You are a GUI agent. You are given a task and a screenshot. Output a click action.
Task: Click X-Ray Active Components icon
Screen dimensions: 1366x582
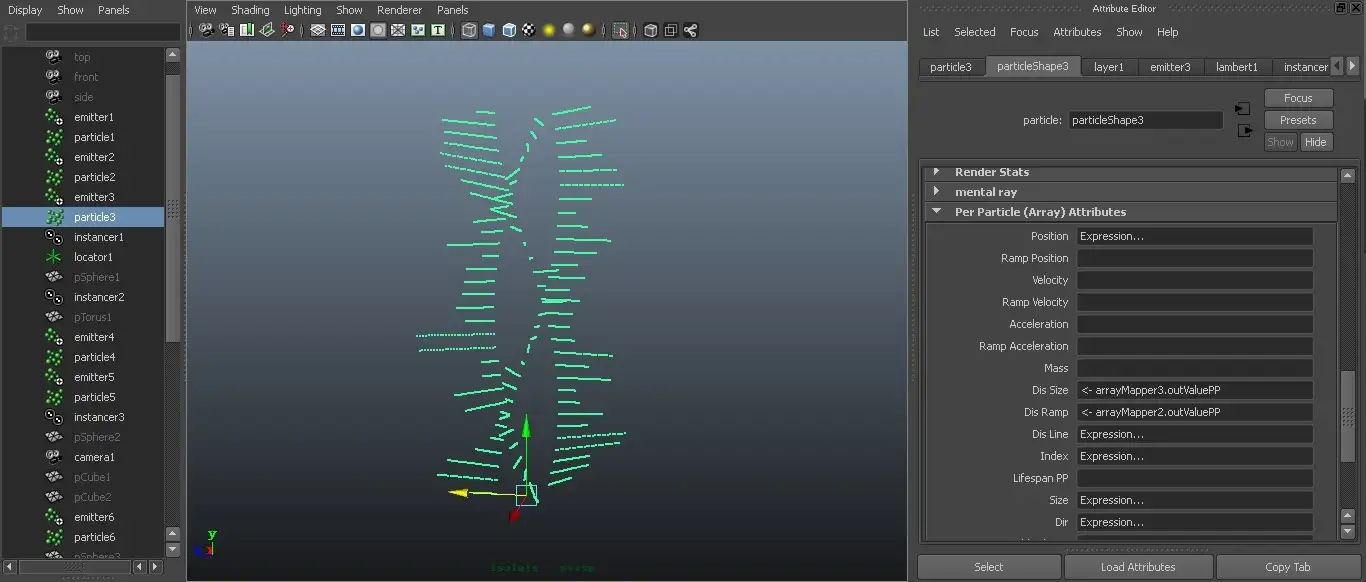[x=671, y=30]
